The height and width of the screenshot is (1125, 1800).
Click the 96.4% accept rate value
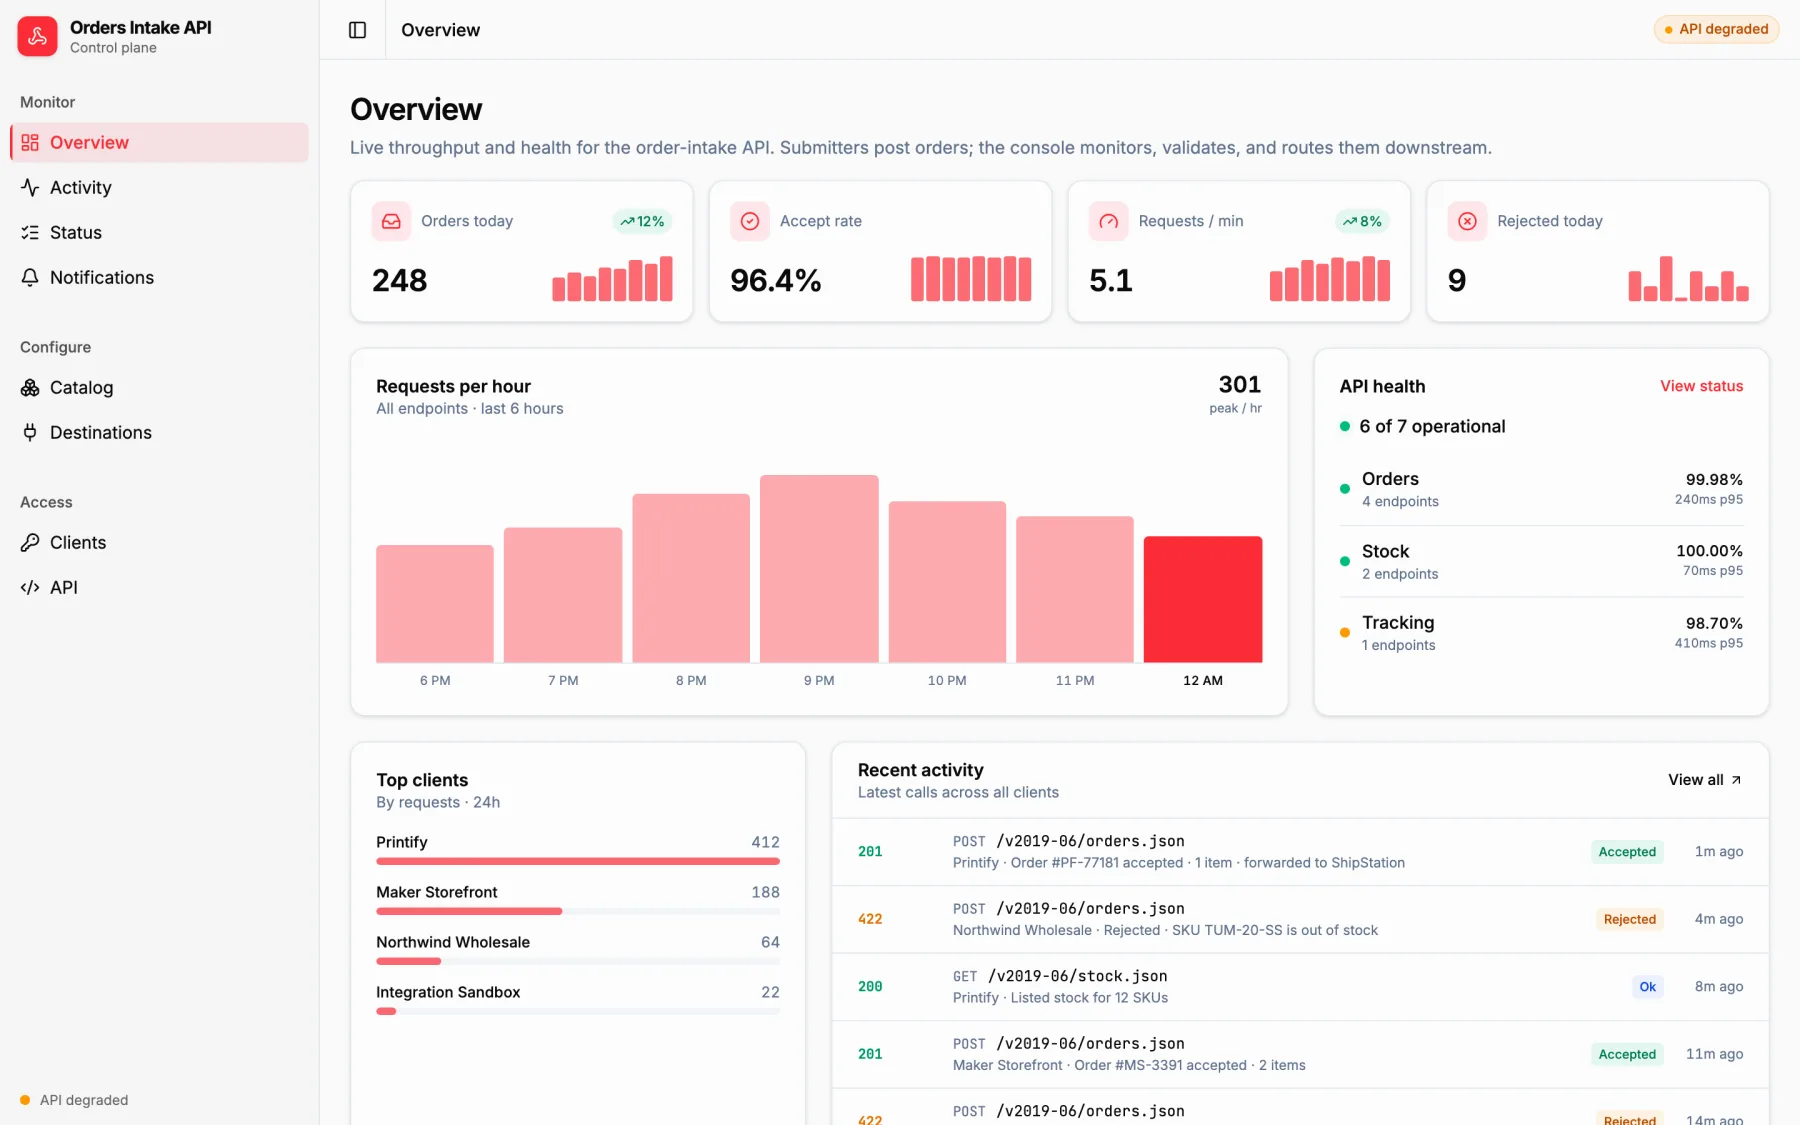pos(776,280)
